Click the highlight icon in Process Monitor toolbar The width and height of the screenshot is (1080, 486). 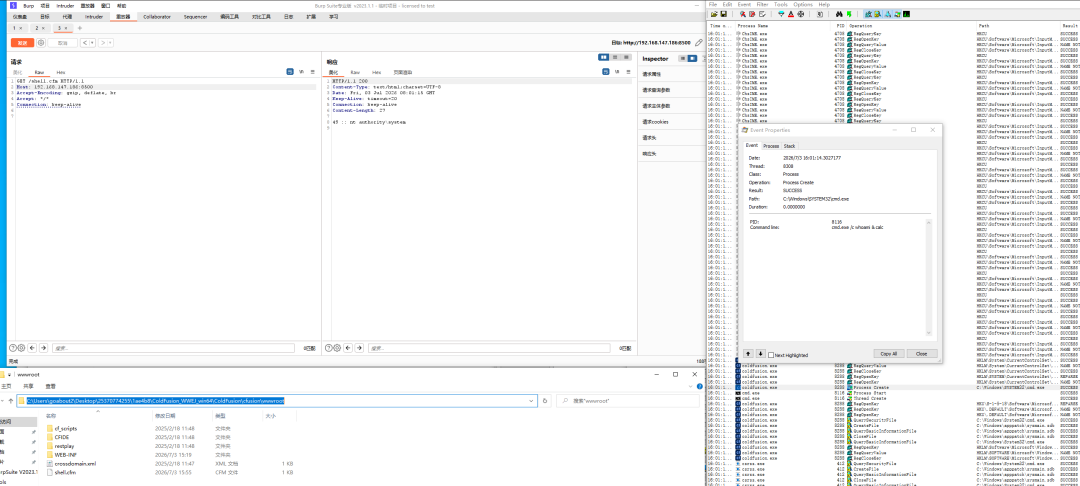click(791, 14)
